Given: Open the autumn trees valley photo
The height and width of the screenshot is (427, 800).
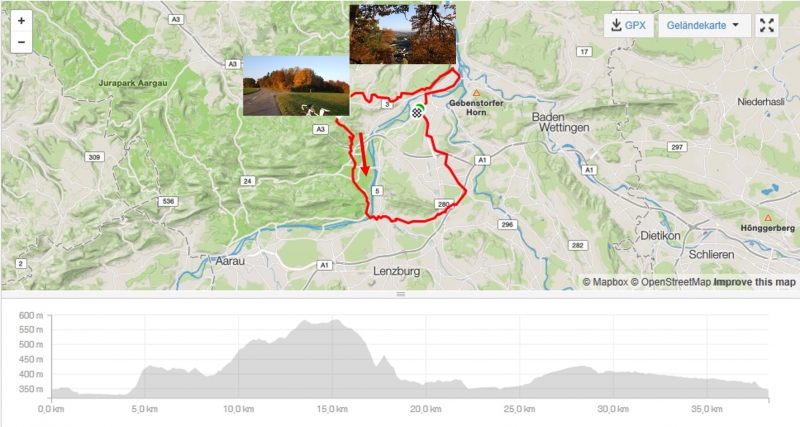Looking at the screenshot, I should point(403,34).
